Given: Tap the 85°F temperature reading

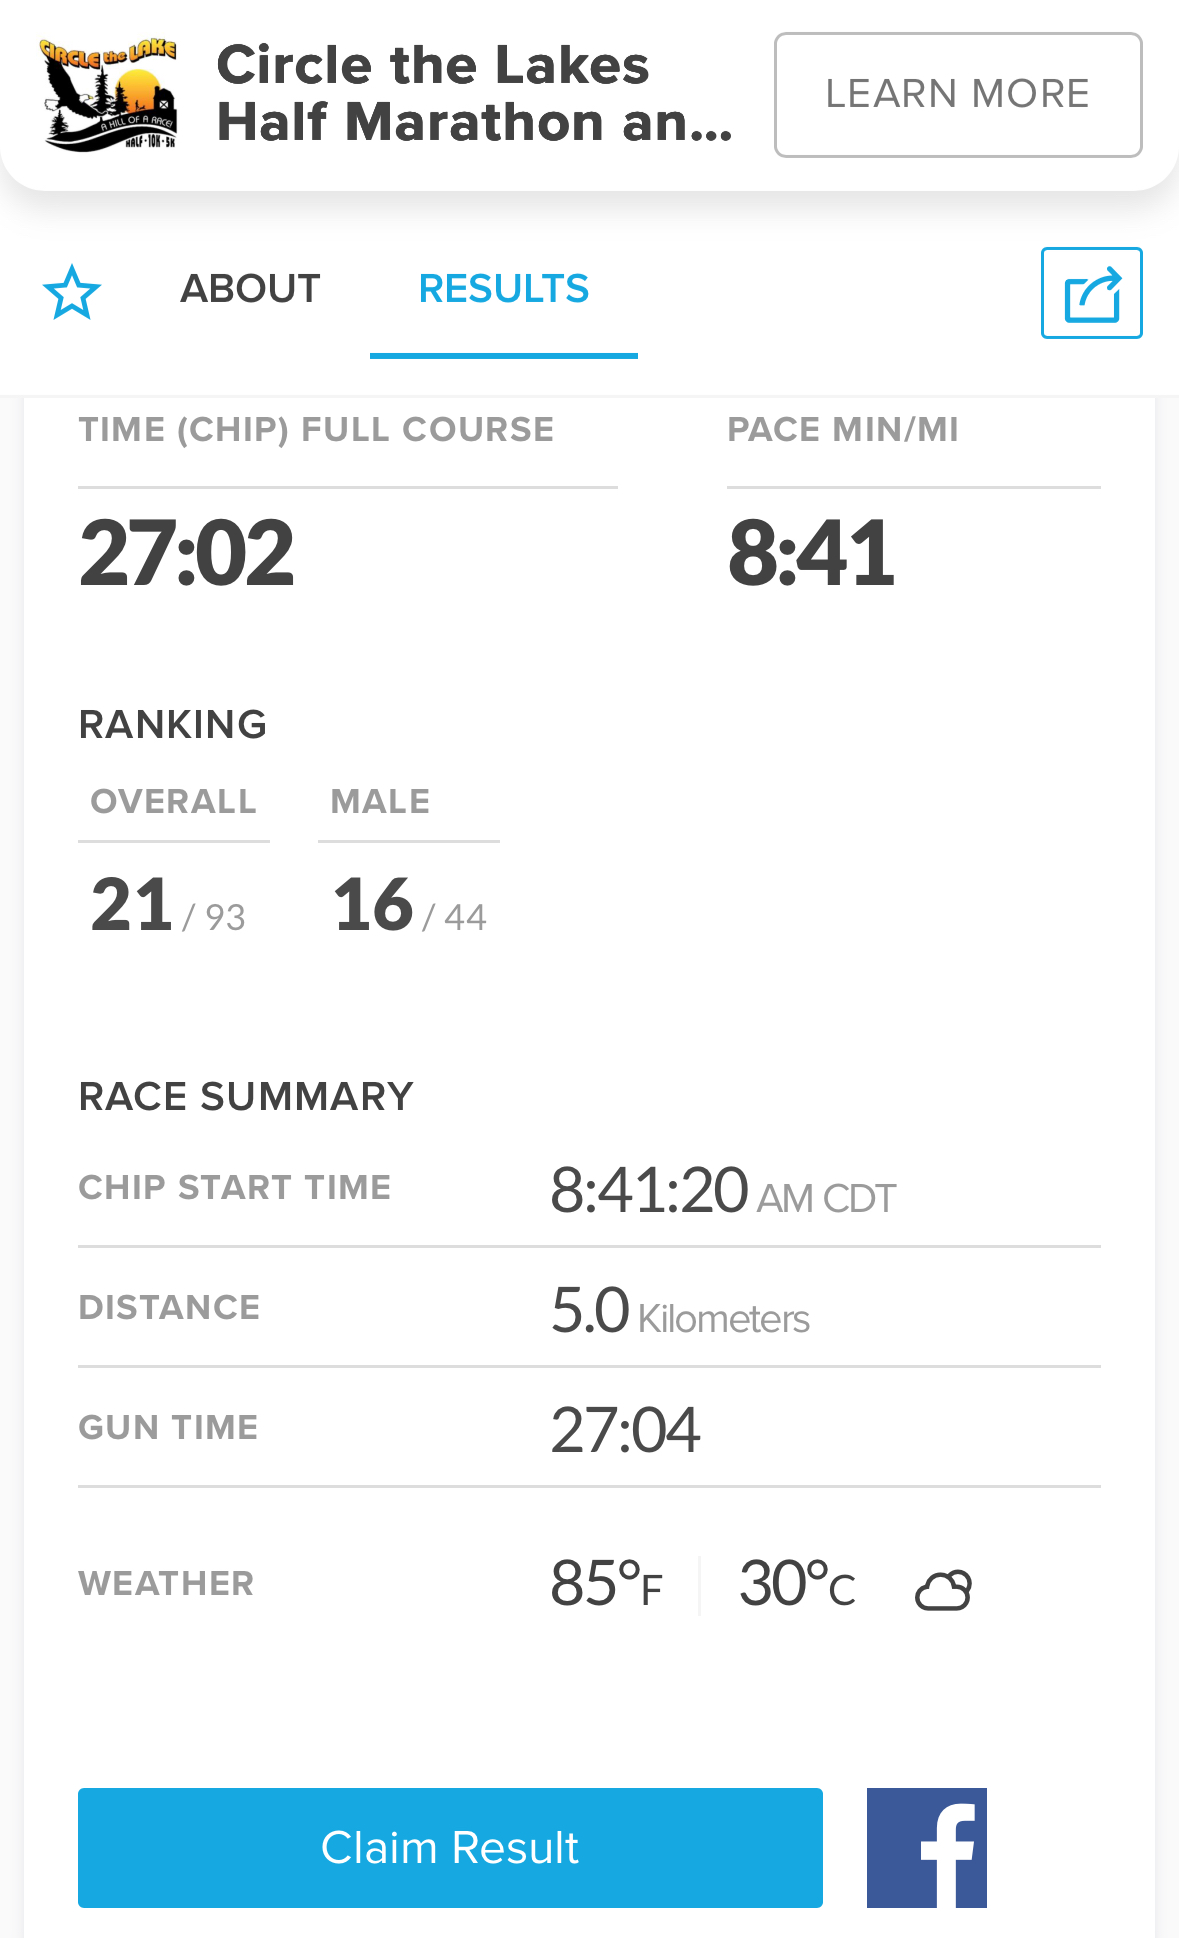Looking at the screenshot, I should click(x=606, y=1584).
